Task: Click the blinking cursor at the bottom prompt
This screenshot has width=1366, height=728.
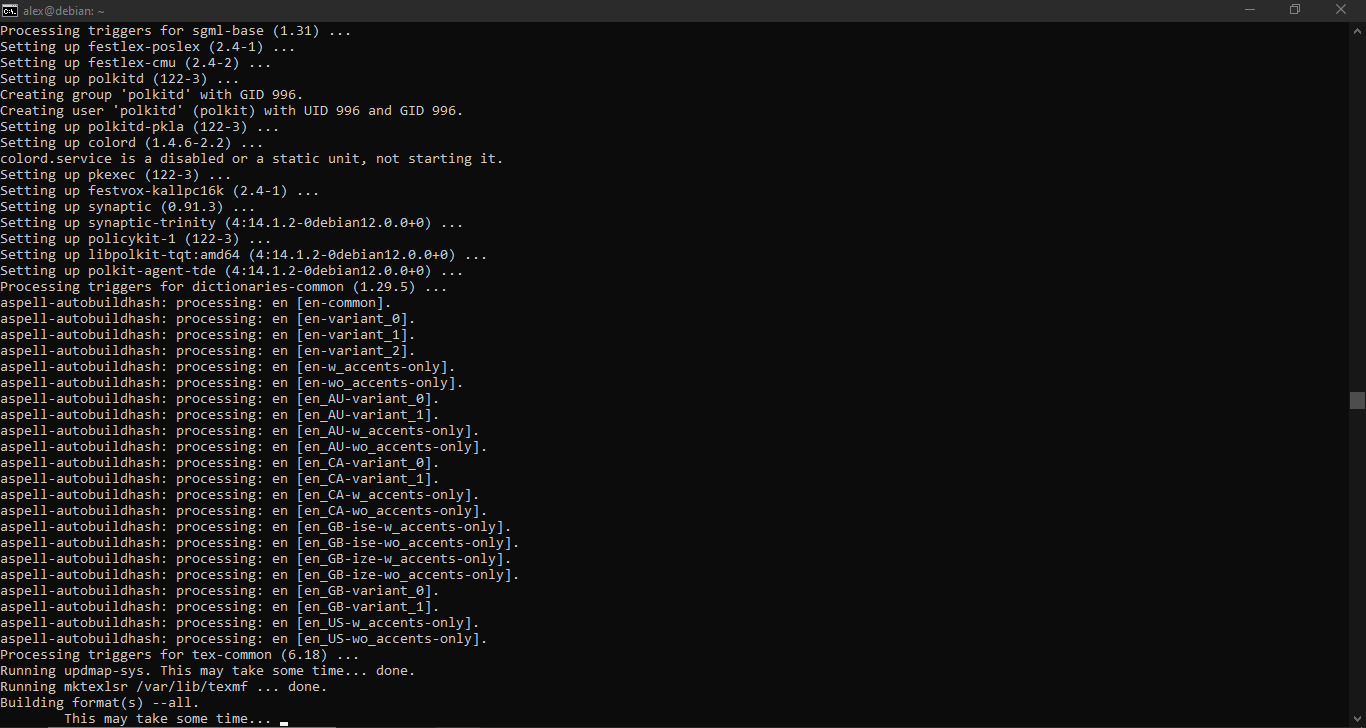Action: pyautogui.click(x=282, y=720)
